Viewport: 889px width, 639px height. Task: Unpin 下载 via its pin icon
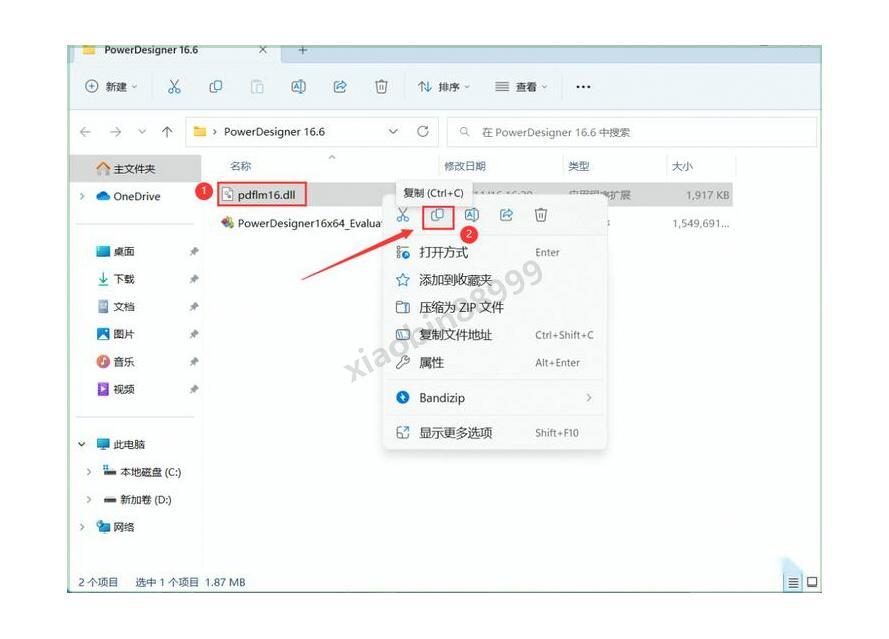tap(194, 279)
